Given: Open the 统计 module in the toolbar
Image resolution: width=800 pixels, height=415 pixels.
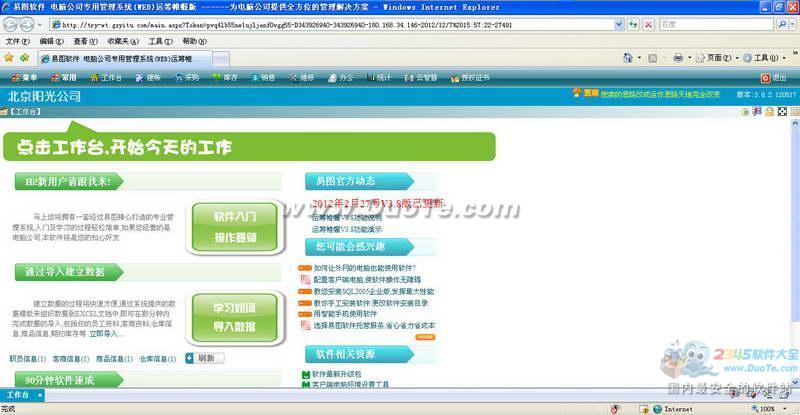Looking at the screenshot, I should coord(379,78).
